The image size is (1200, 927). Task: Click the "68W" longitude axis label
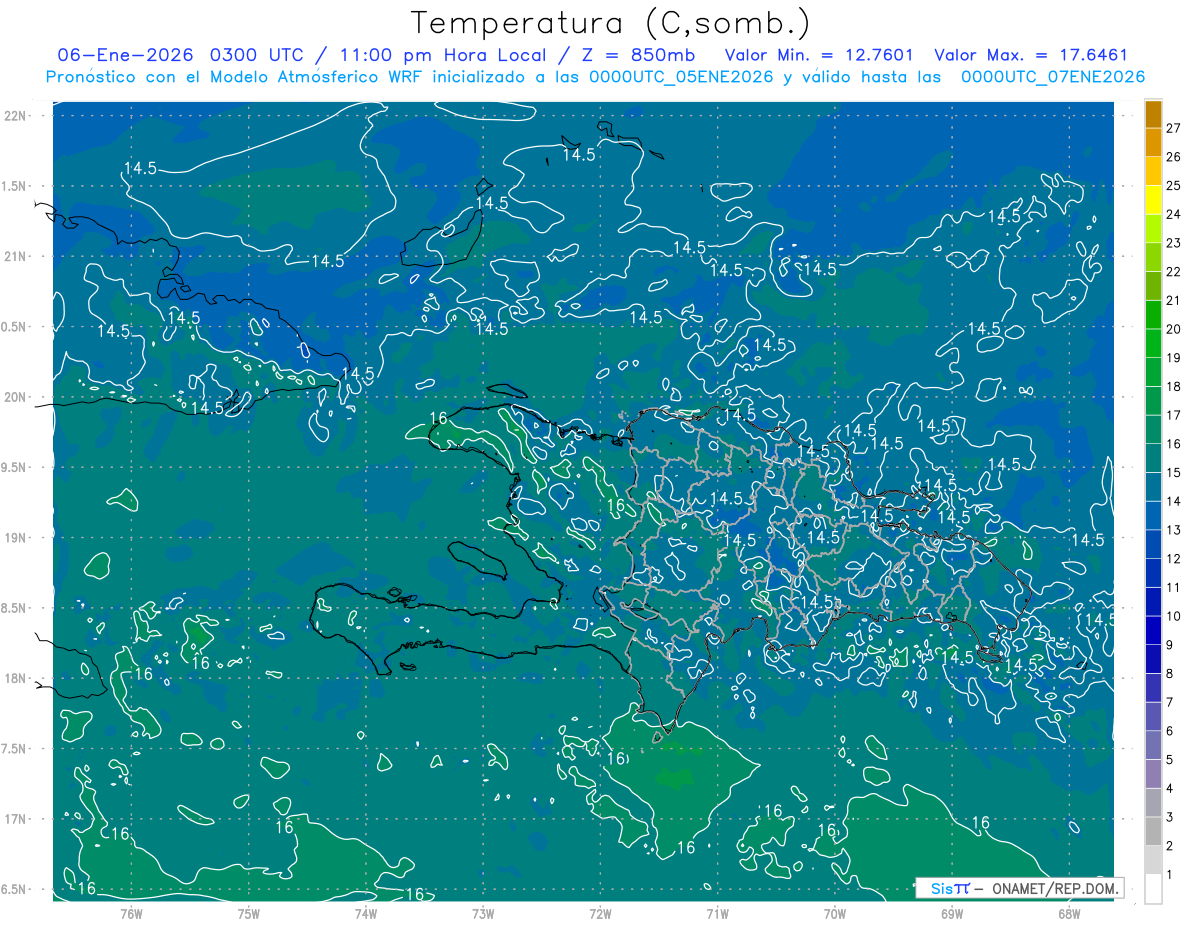tap(1069, 913)
